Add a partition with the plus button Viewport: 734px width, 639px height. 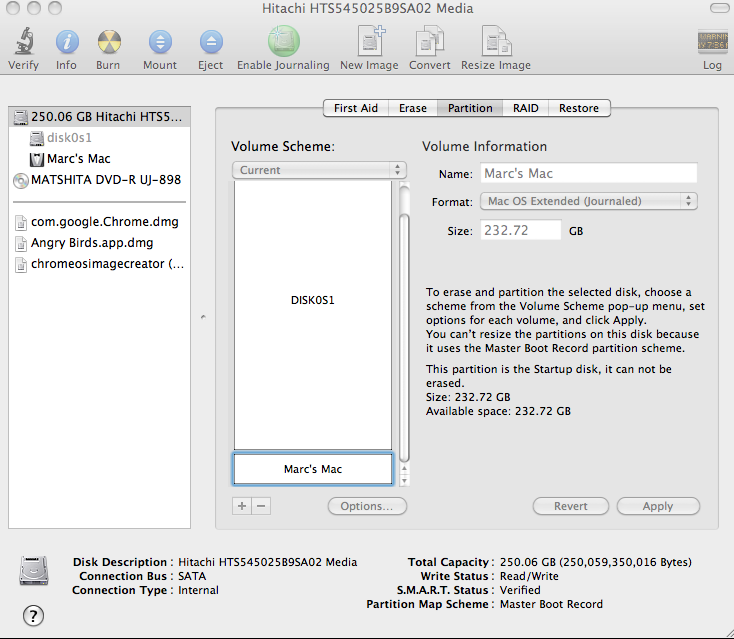(242, 506)
